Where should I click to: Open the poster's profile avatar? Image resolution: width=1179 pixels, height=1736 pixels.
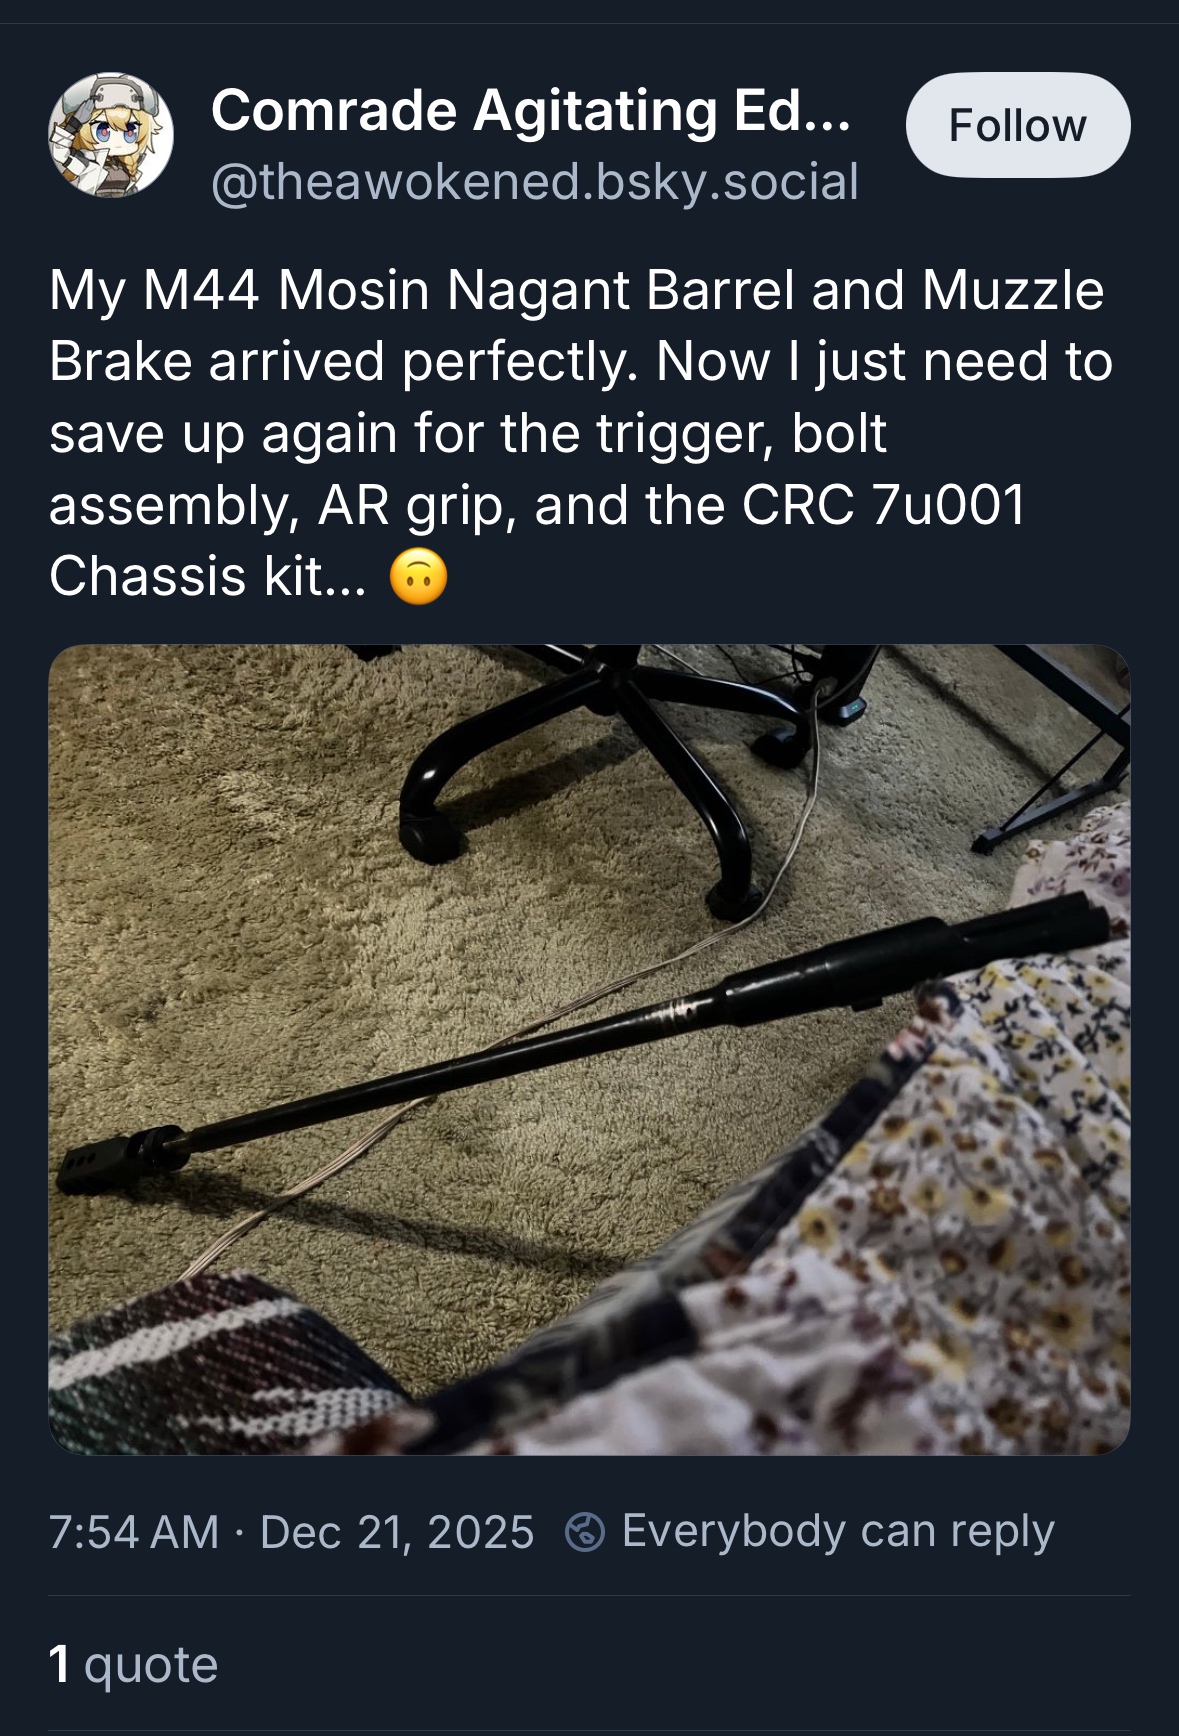coord(111,135)
